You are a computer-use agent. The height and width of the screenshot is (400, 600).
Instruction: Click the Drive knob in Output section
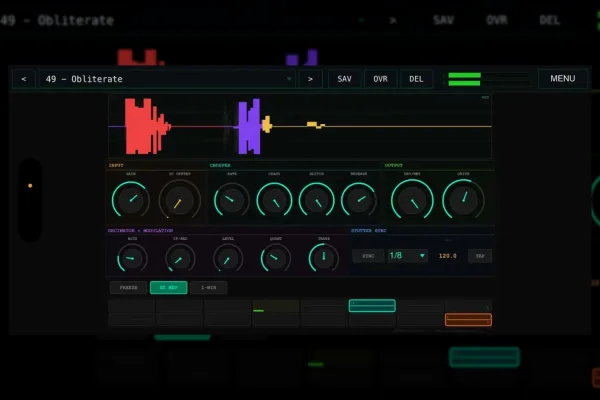463,199
